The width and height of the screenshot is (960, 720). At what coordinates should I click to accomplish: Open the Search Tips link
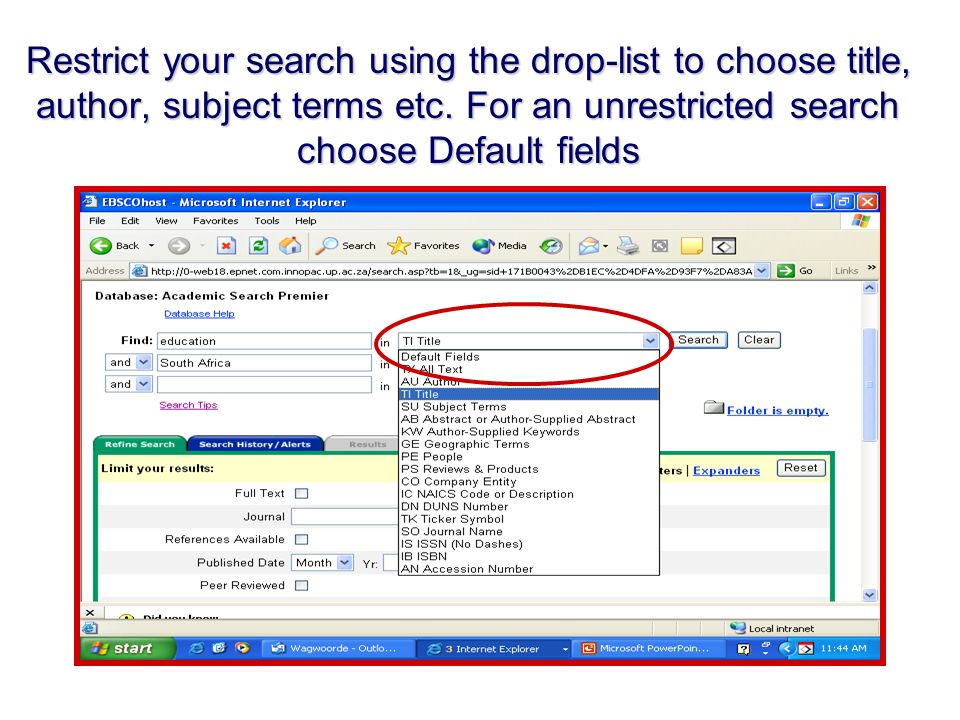pos(189,405)
